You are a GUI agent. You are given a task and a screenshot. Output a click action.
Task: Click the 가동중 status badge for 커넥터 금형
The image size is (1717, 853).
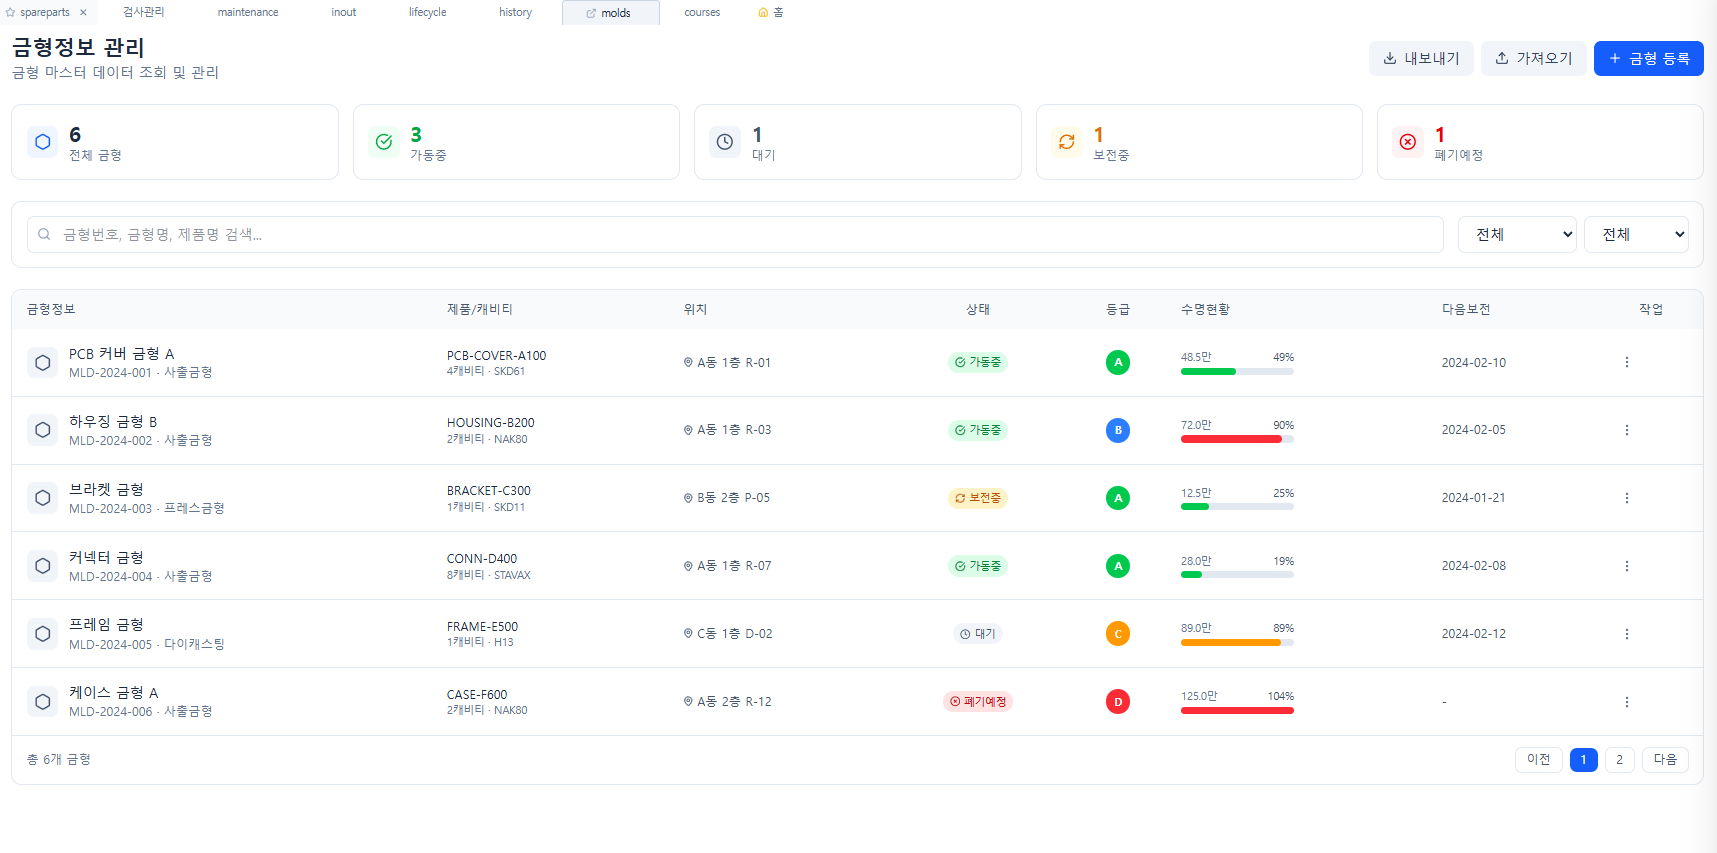[977, 566]
